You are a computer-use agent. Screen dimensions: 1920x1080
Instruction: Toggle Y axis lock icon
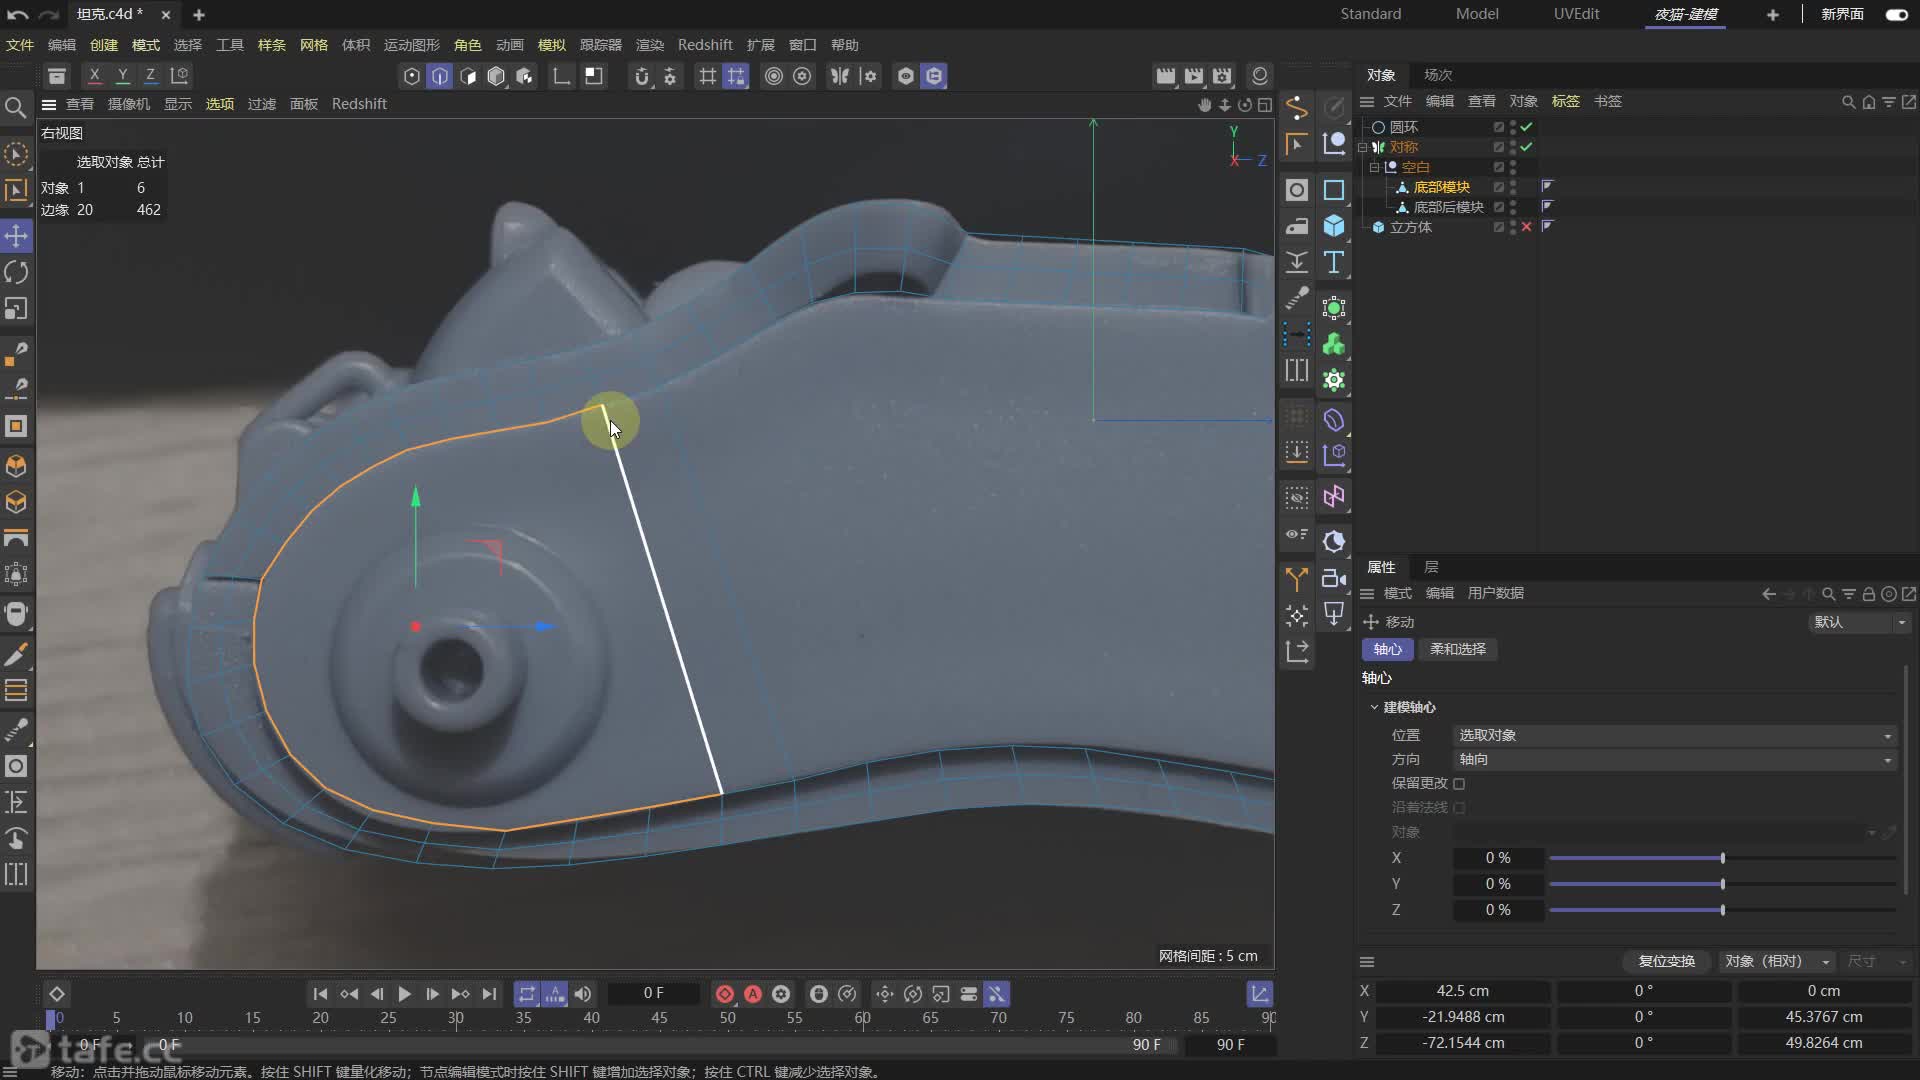pyautogui.click(x=122, y=76)
